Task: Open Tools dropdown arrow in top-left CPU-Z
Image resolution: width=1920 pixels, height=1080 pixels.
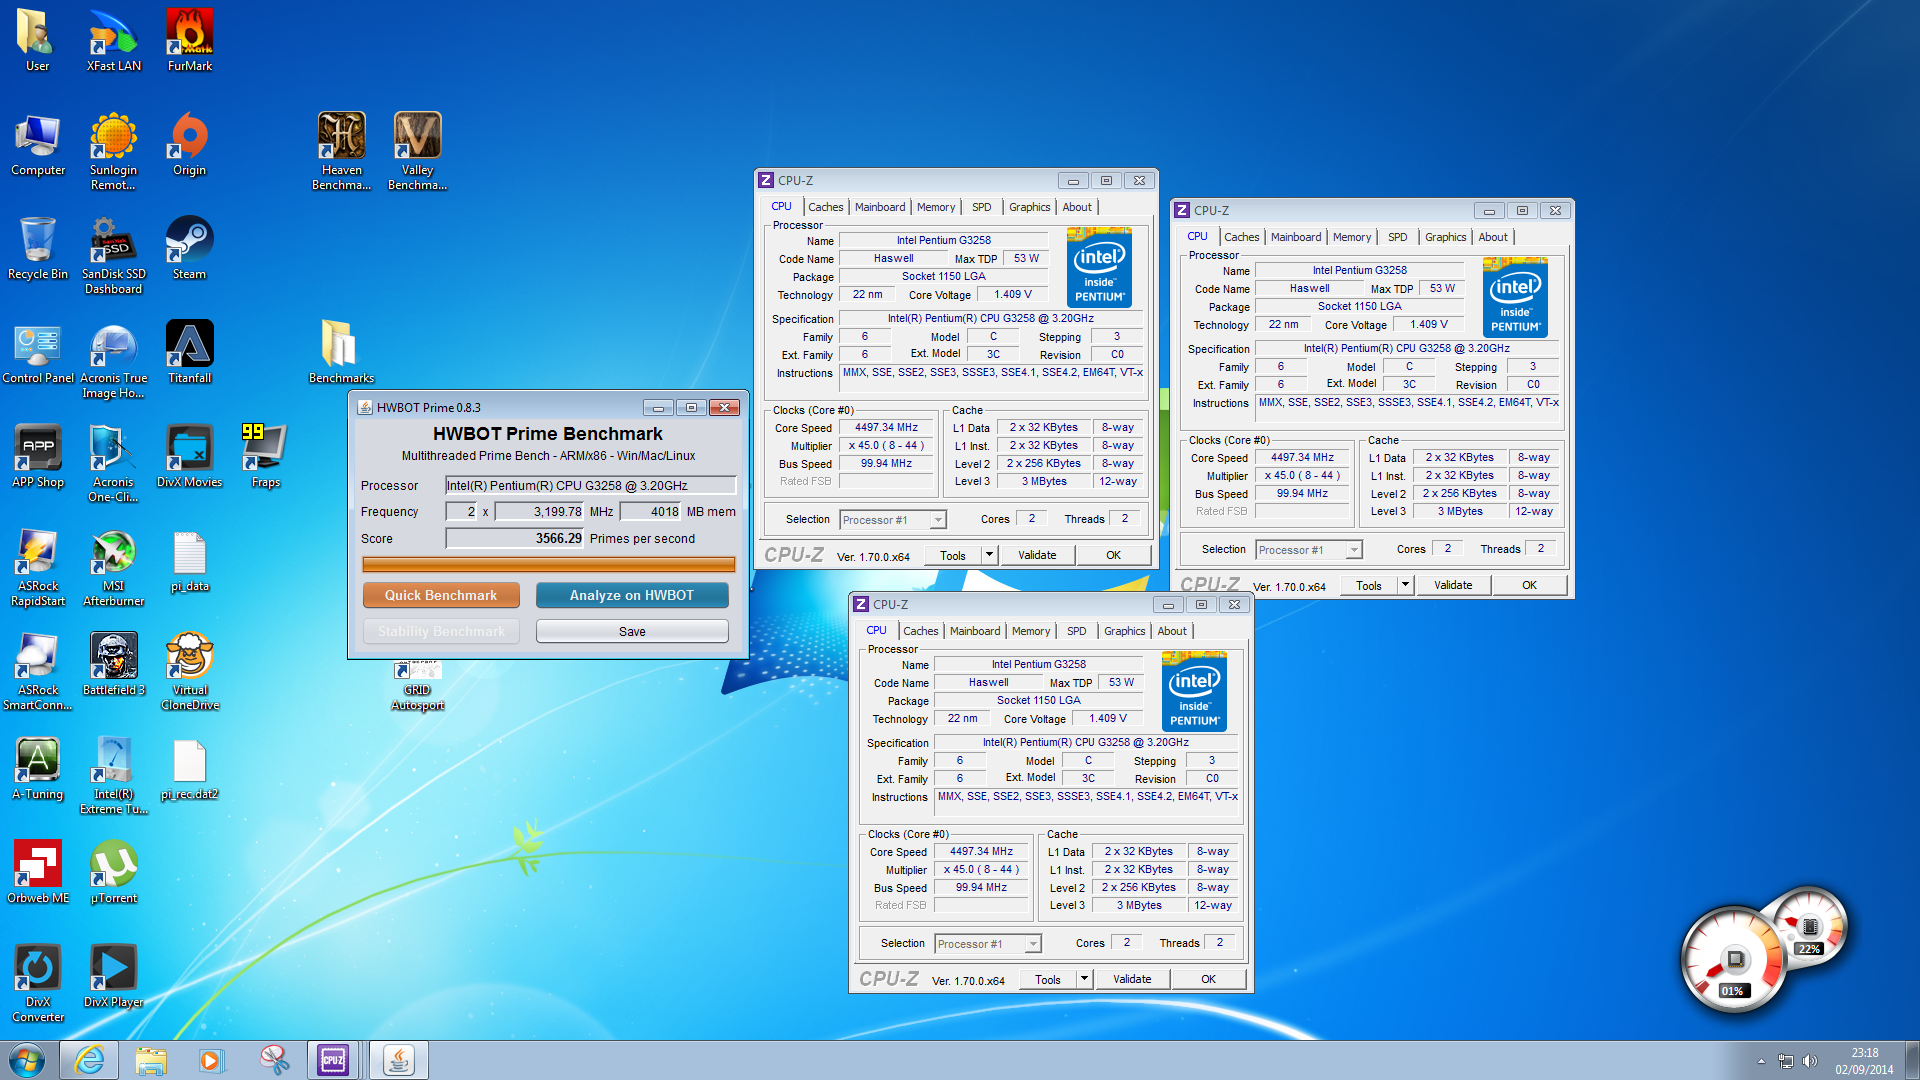Action: [989, 555]
